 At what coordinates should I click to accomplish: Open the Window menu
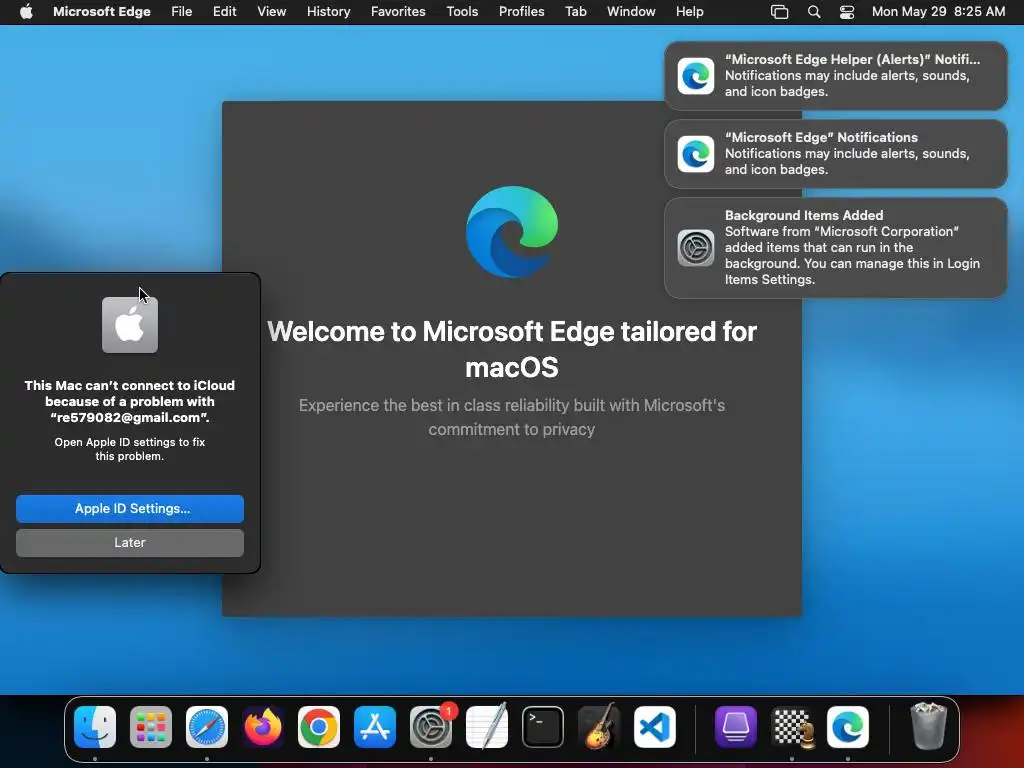pos(631,12)
